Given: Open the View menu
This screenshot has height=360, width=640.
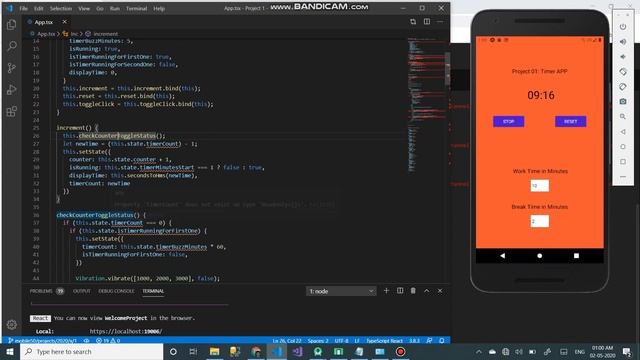Looking at the screenshot, I should click(x=84, y=9).
